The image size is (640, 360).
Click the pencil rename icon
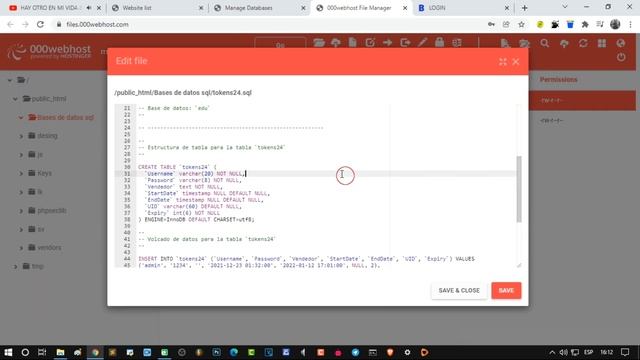[422, 42]
